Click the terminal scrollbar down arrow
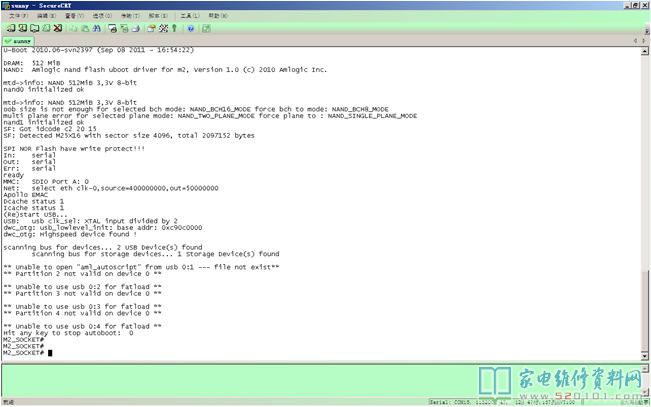This screenshot has width=651, height=407. 644,356
